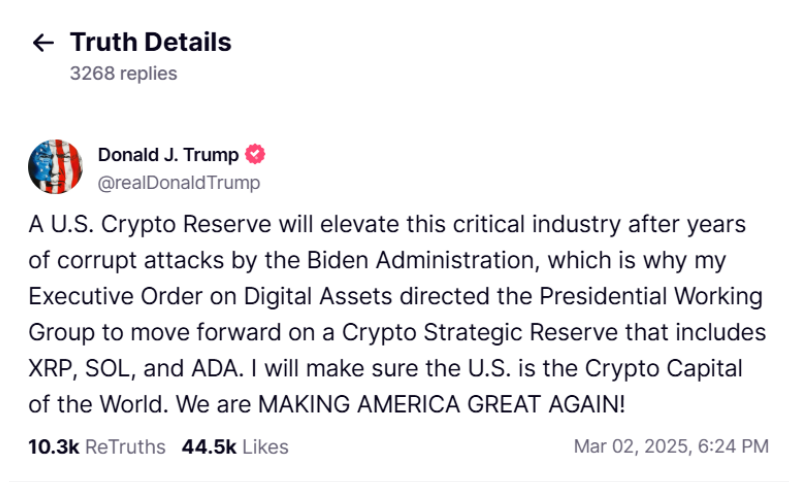The height and width of the screenshot is (486, 790).
Task: Click the ReTruths label
Action: (x=125, y=447)
